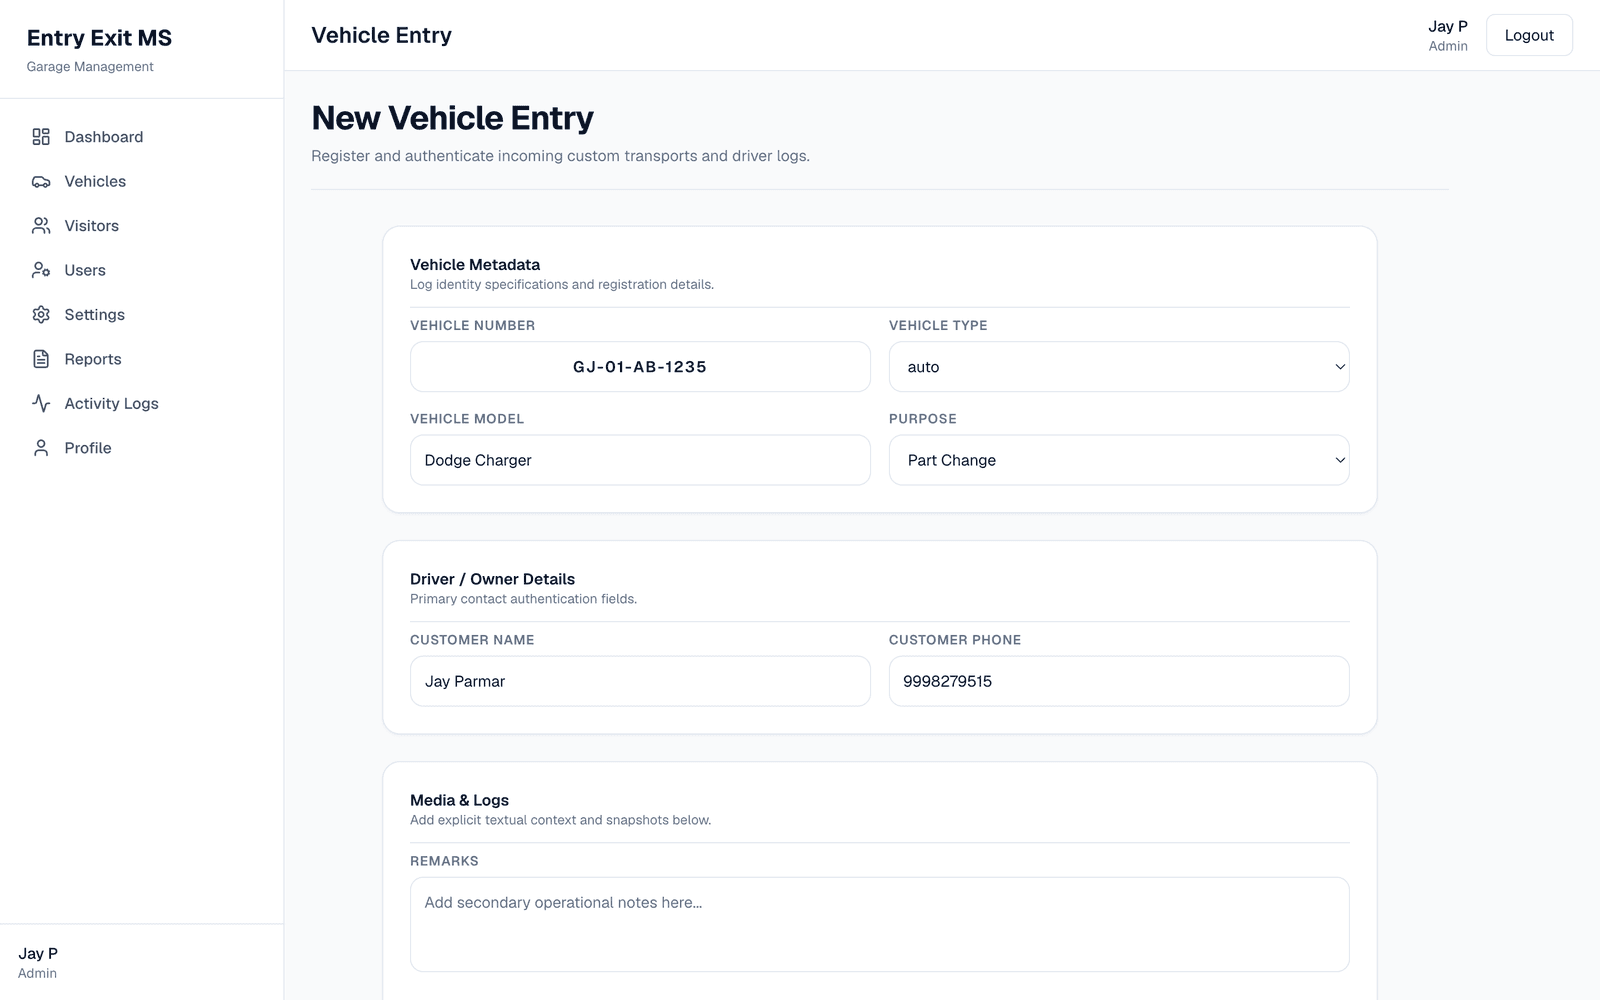Click the Logout button

coord(1529,35)
